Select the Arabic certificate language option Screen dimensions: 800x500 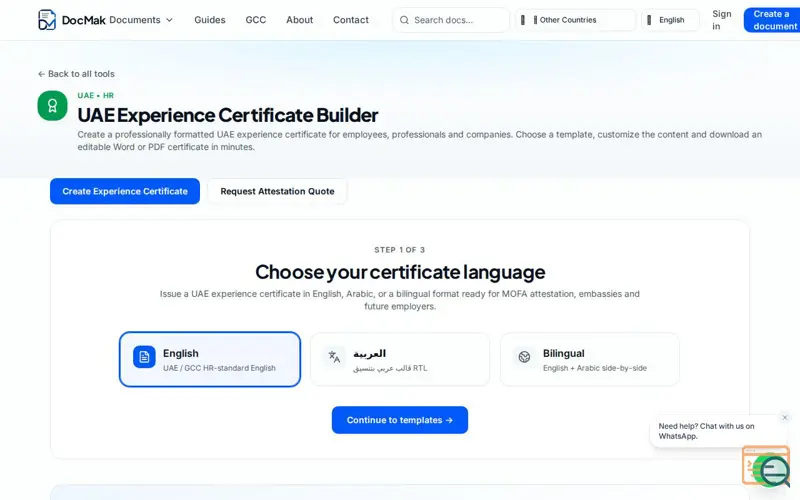[x=400, y=359]
